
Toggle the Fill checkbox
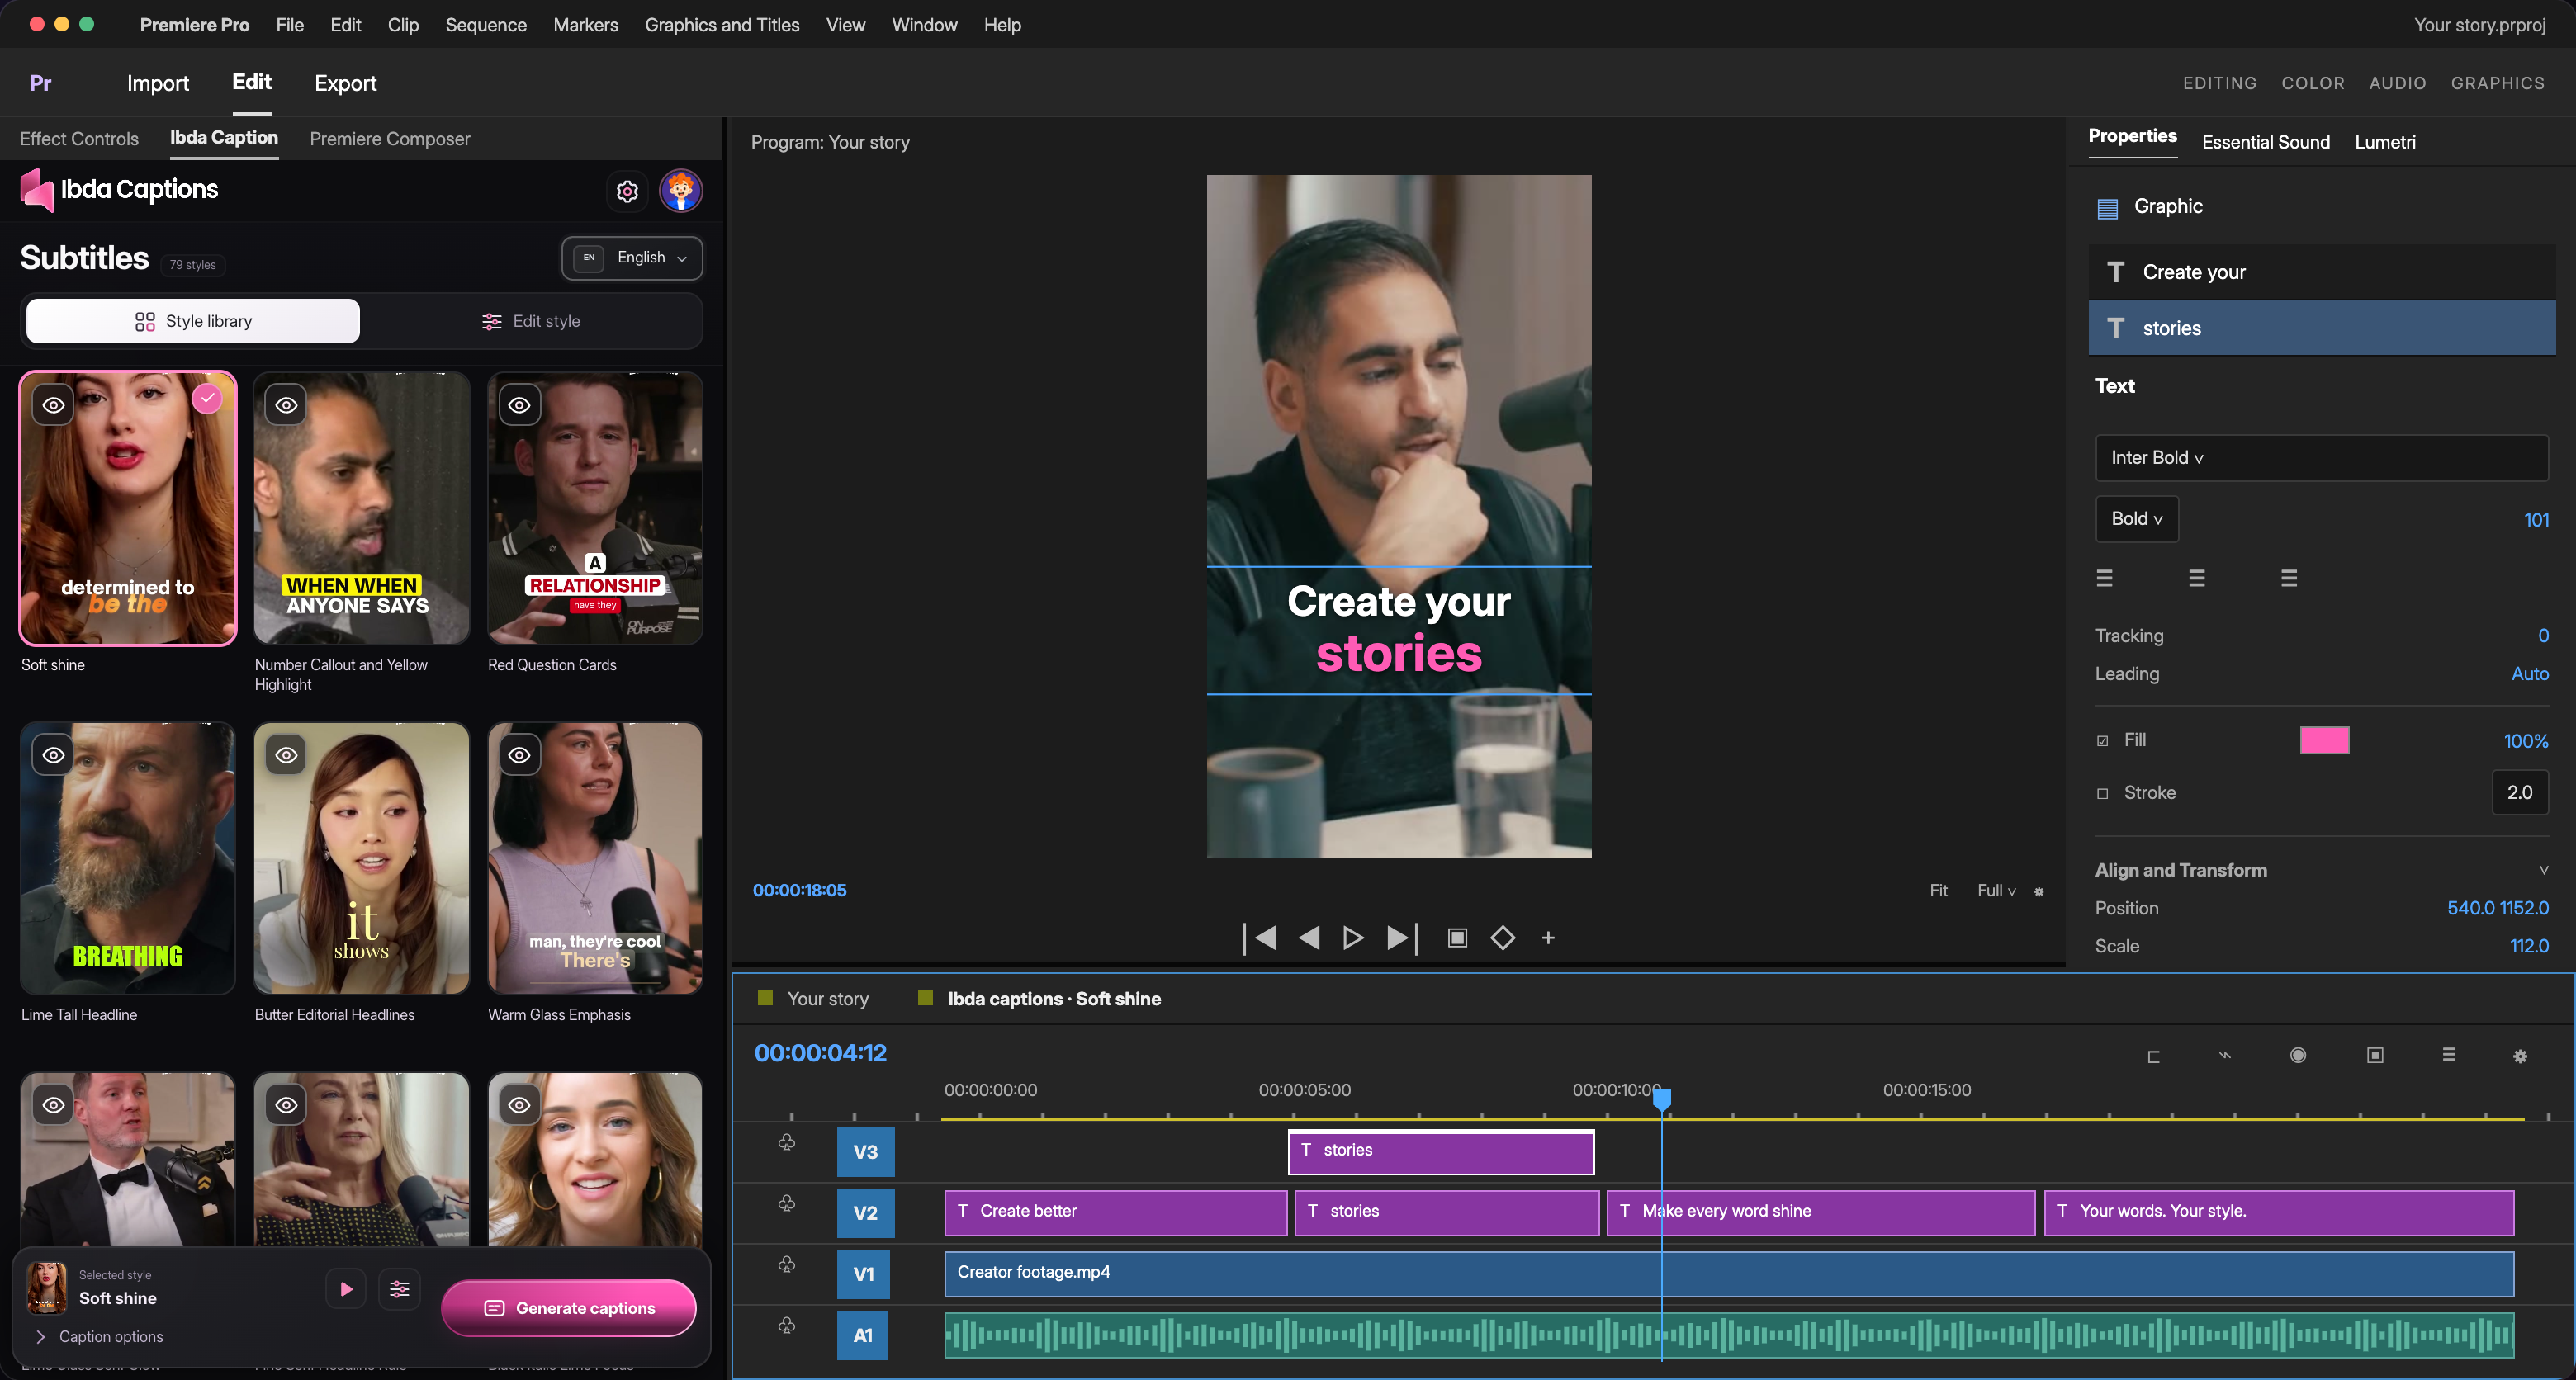click(2102, 740)
